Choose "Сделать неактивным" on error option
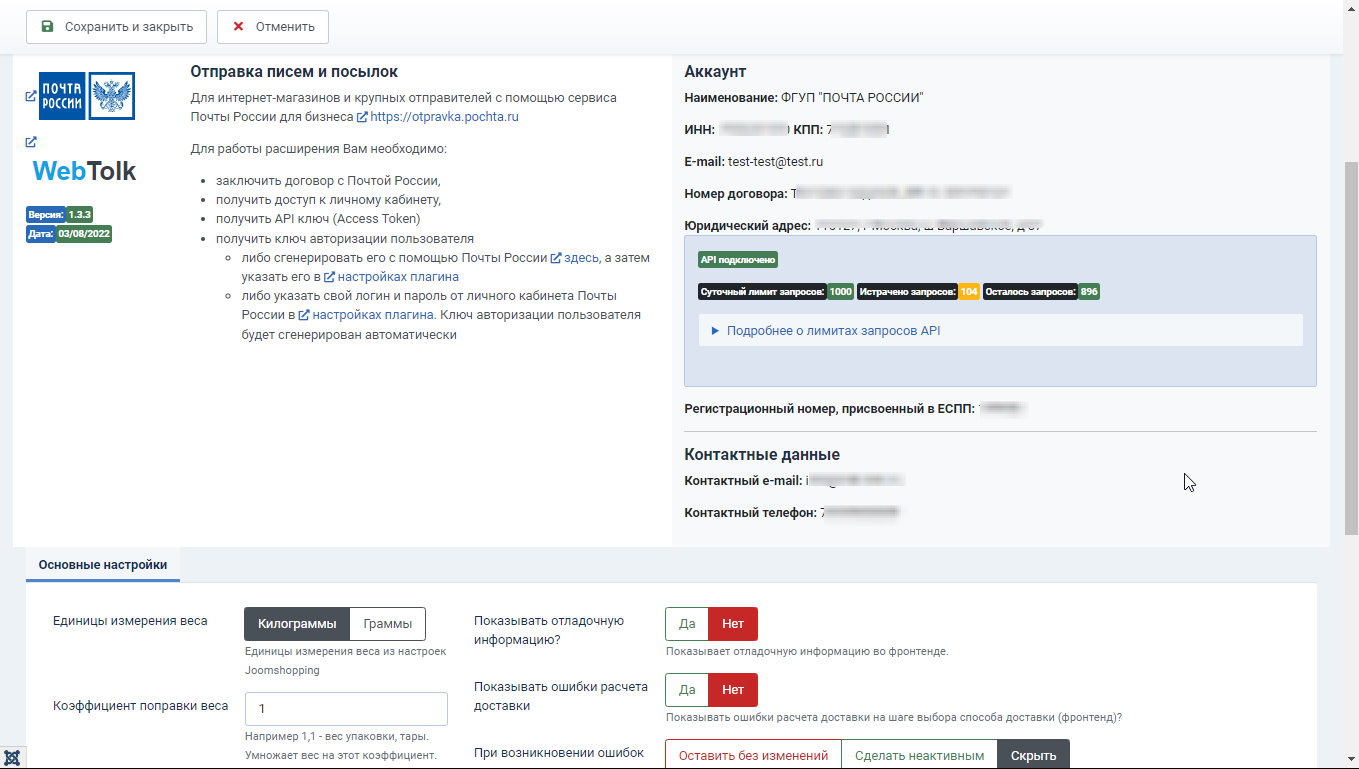The width and height of the screenshot is (1359, 769). click(x=919, y=755)
